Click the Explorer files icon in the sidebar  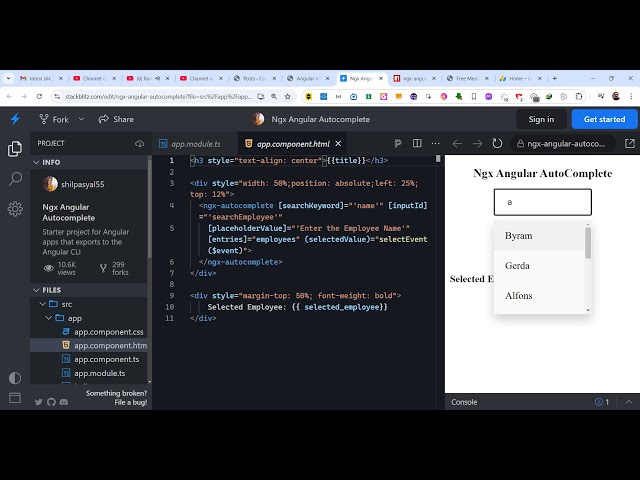[x=15, y=149]
